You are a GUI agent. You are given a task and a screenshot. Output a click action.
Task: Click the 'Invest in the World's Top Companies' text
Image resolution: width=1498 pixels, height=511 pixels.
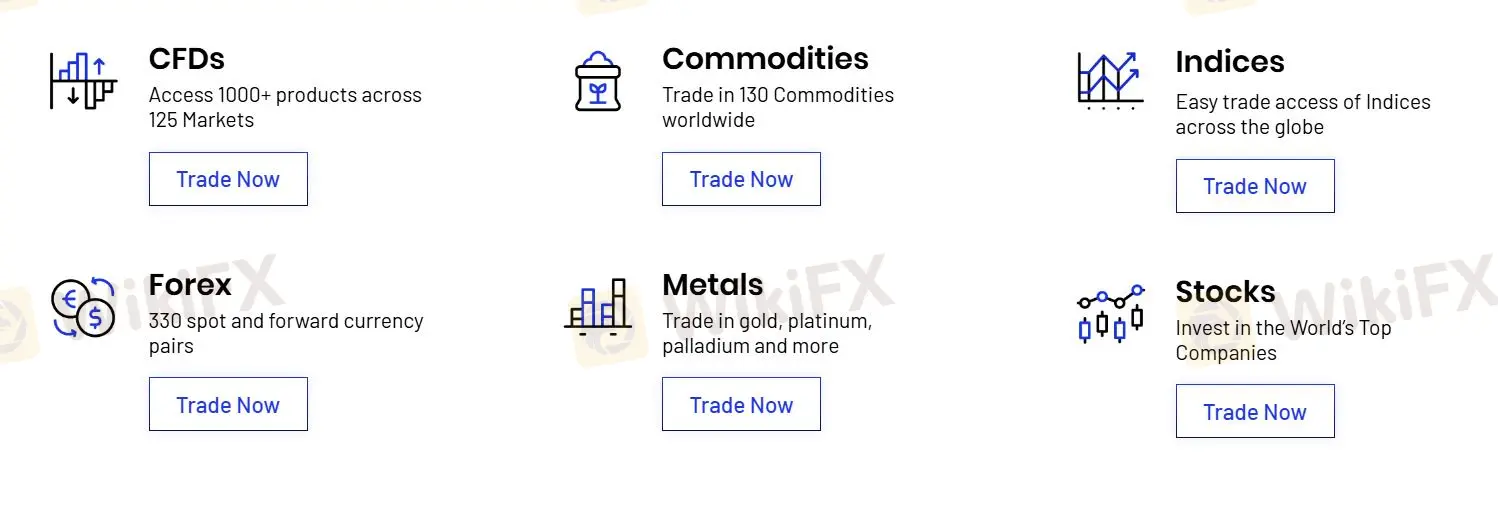pos(1283,340)
